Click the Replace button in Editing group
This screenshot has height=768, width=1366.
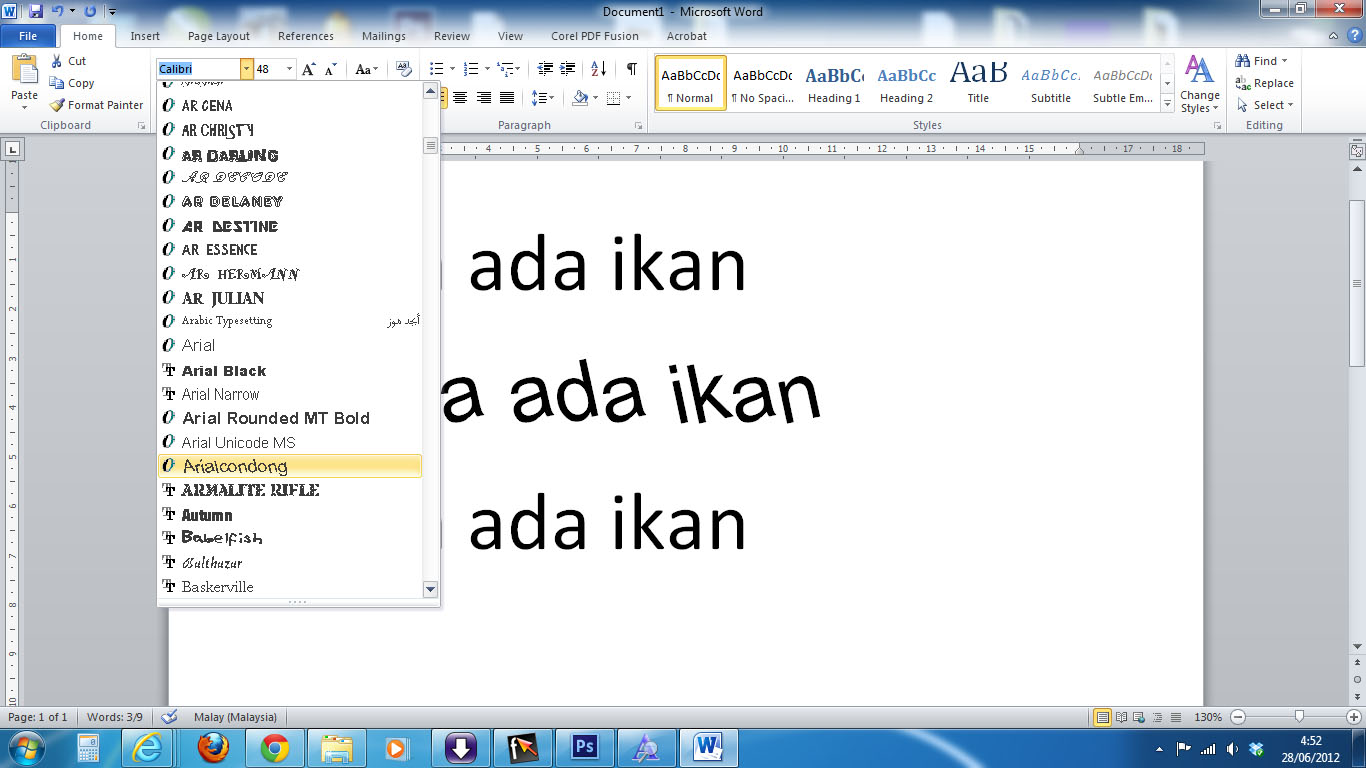point(1264,83)
